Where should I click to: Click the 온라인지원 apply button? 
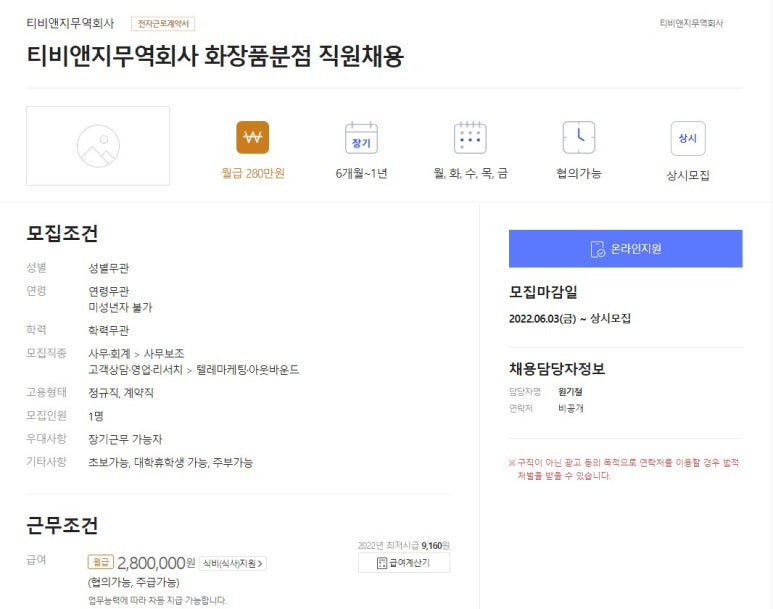tap(626, 249)
